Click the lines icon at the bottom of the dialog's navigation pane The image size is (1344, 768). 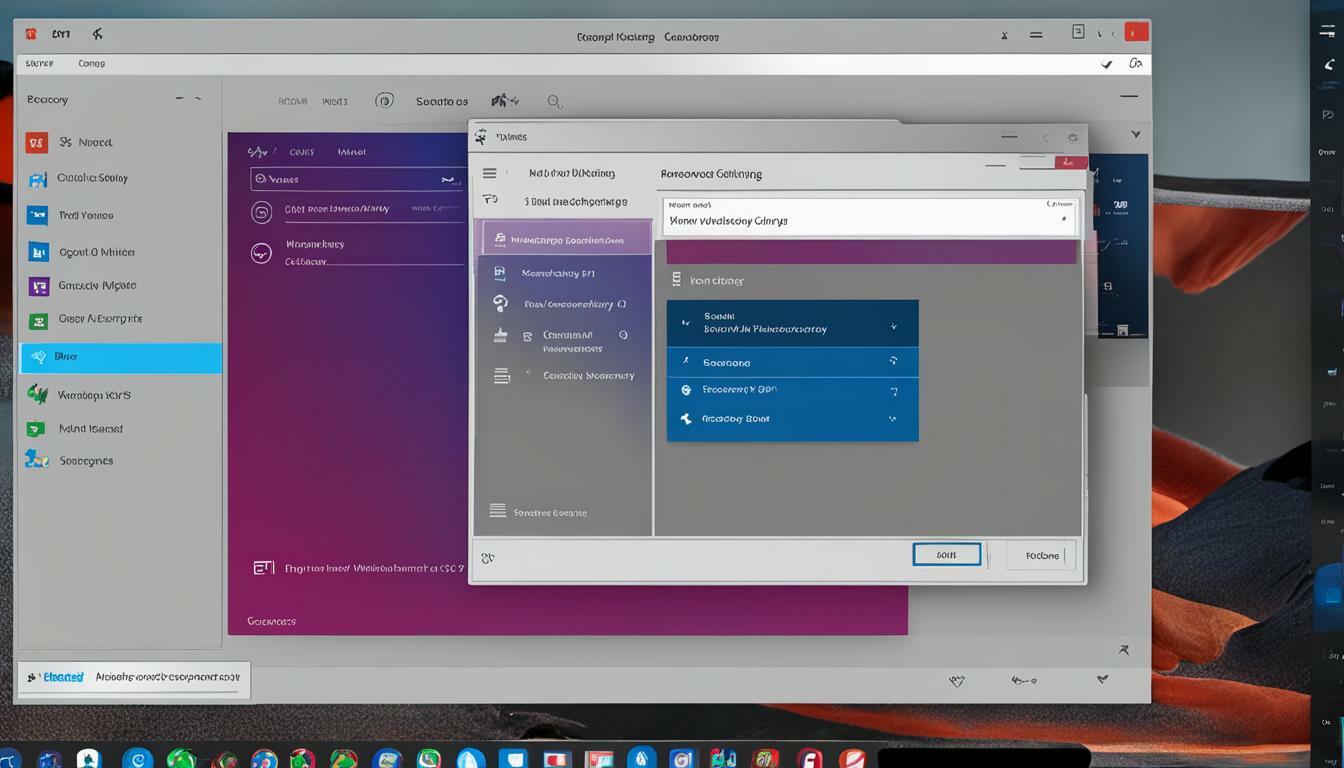tap(497, 511)
